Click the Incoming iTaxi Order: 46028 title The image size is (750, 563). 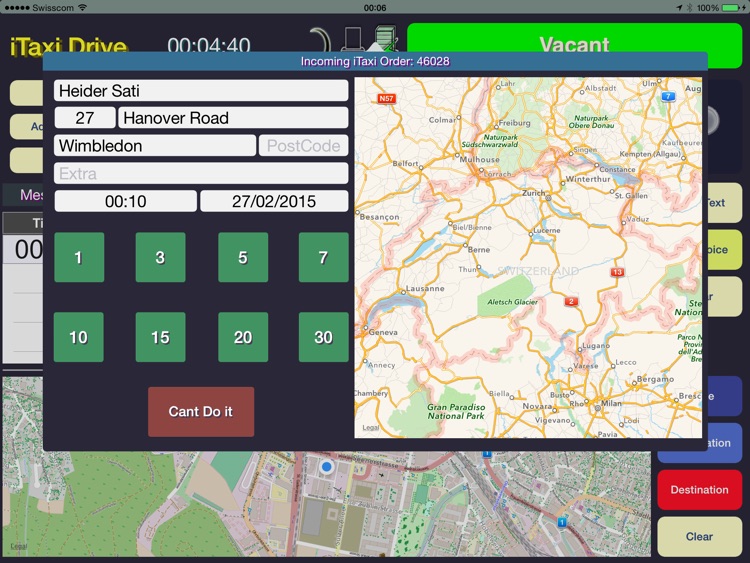375,61
